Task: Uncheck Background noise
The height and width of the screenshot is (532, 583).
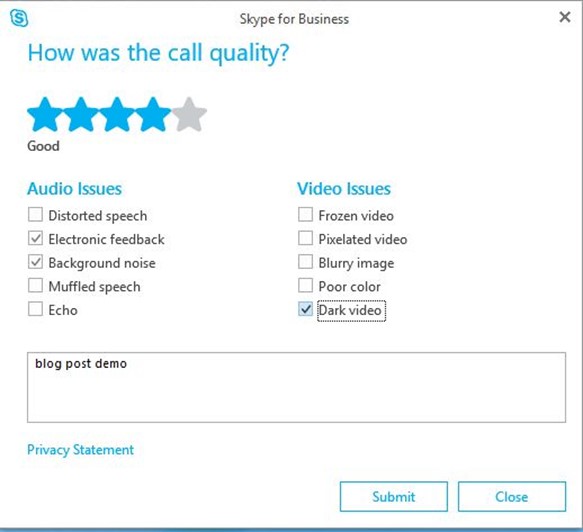Action: (35, 262)
